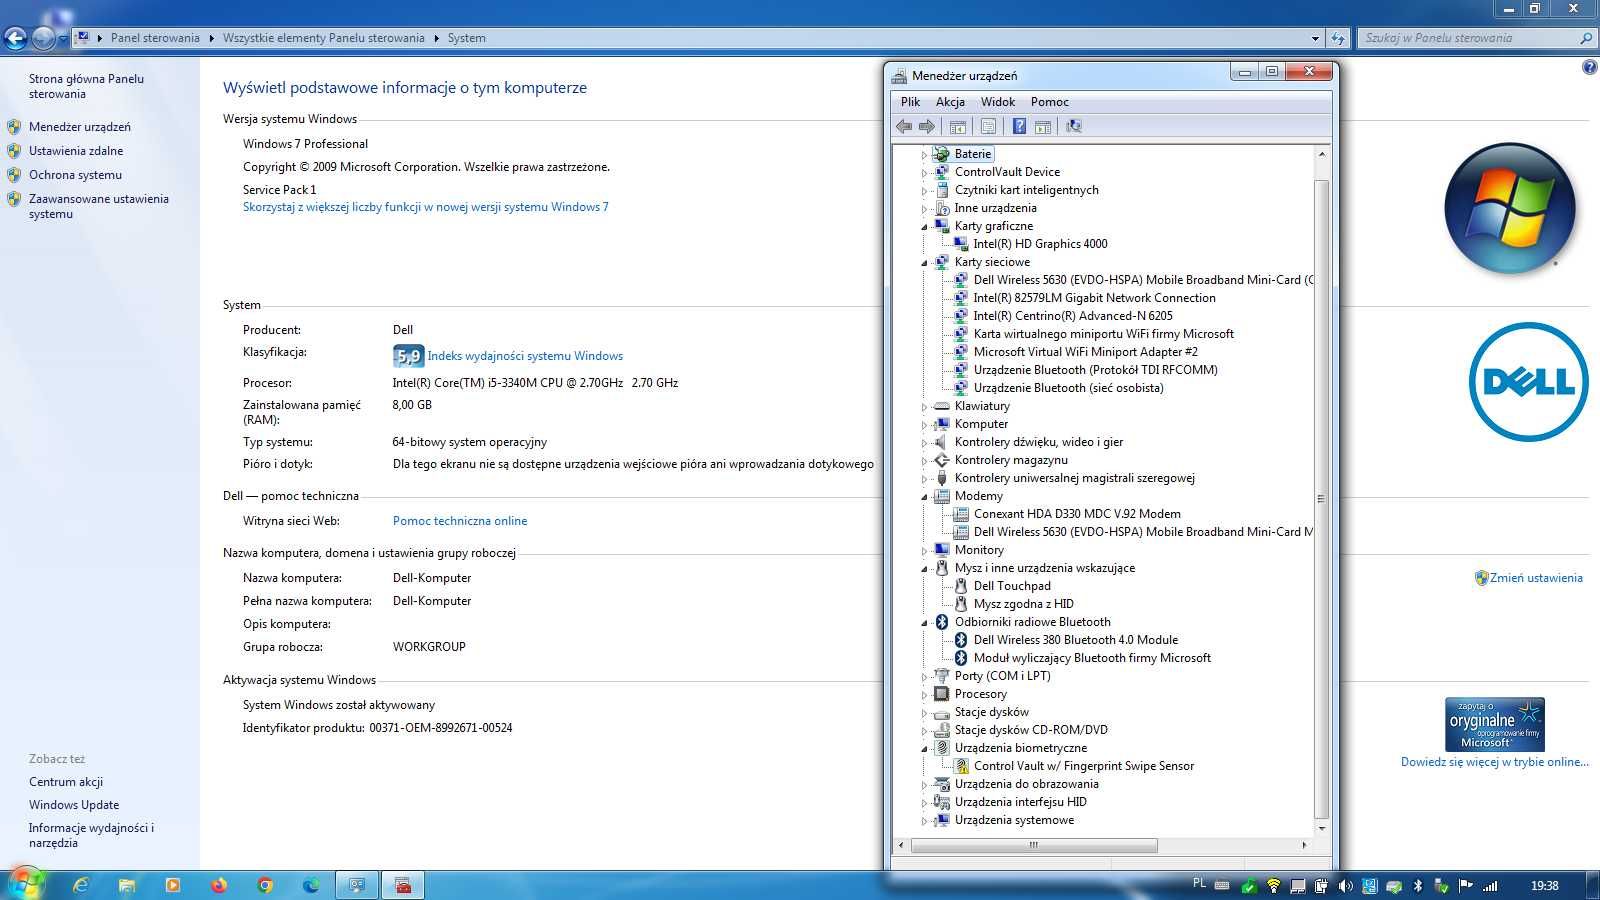Open the address bar history dropdown arrow
Viewport: 1600px width, 900px height.
1315,38
